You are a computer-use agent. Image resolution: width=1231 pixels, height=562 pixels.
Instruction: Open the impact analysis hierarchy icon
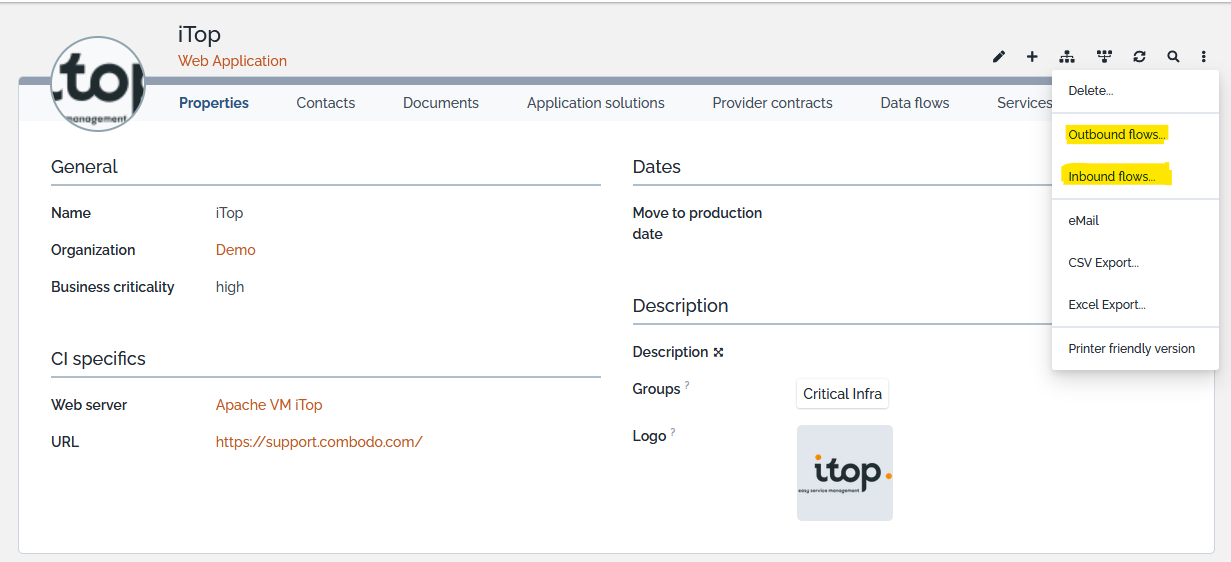1067,57
